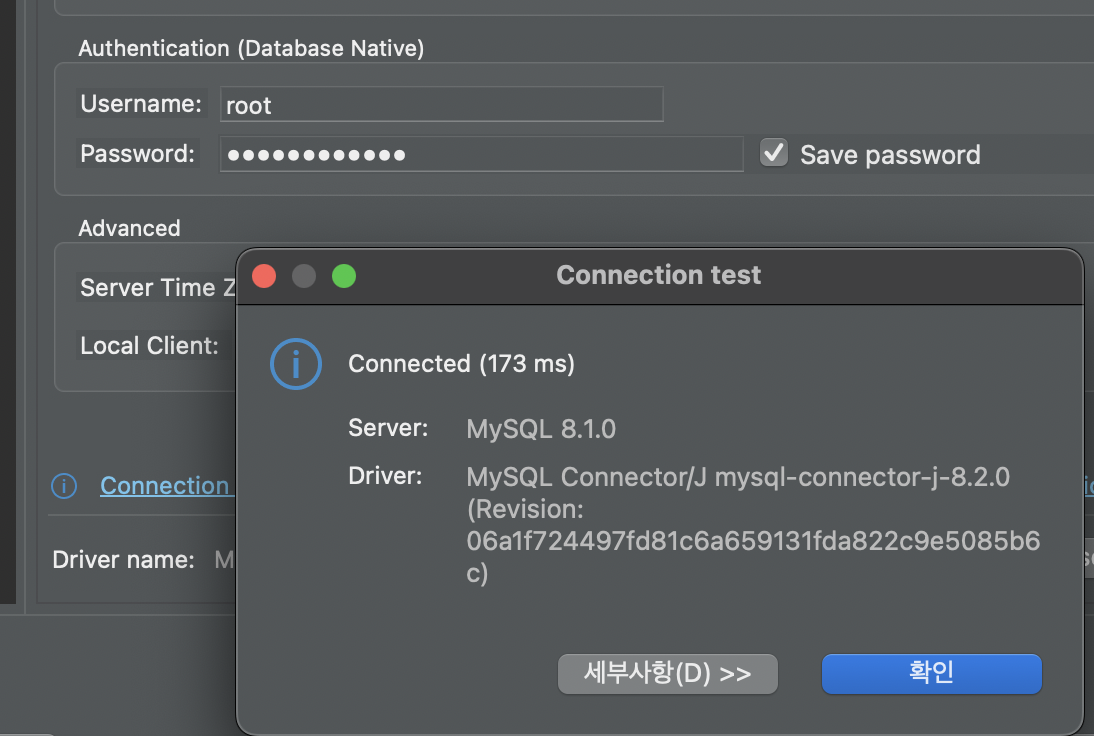Click the Driver name label
The height and width of the screenshot is (736, 1094).
(123, 559)
